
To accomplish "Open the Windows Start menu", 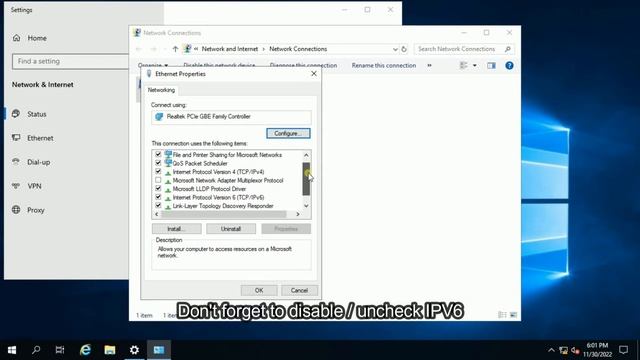I will click(x=12, y=350).
